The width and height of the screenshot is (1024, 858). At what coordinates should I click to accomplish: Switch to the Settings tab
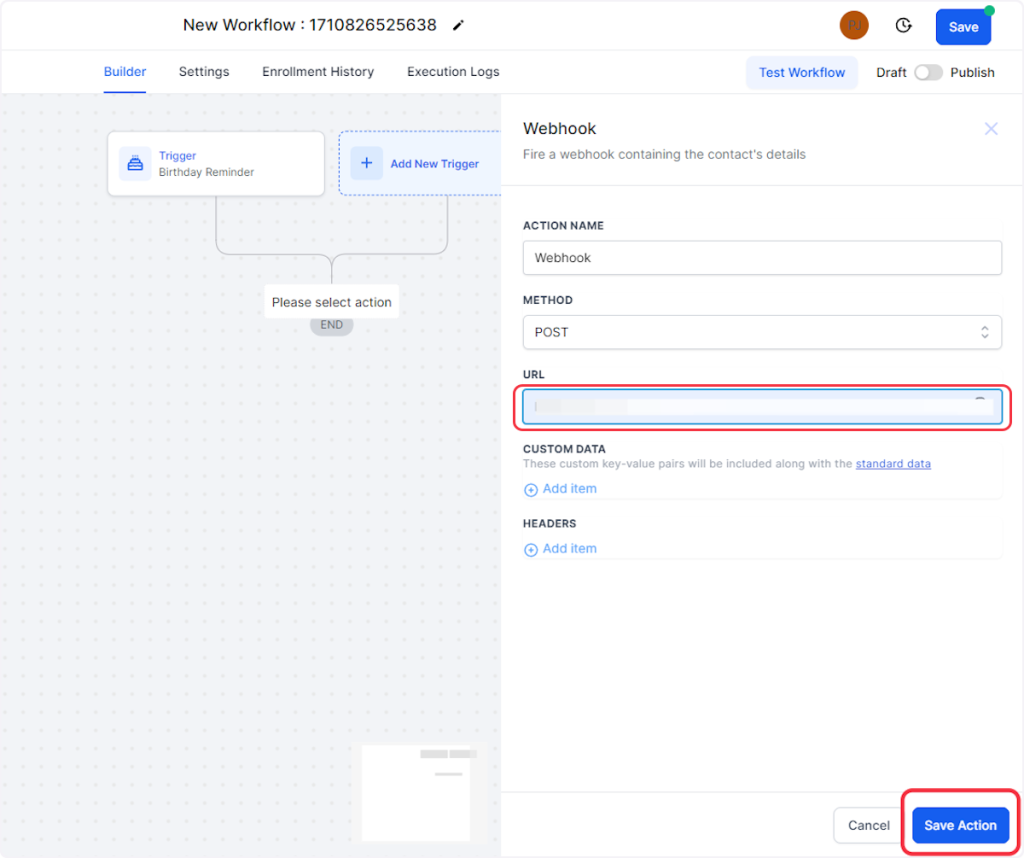tap(204, 72)
